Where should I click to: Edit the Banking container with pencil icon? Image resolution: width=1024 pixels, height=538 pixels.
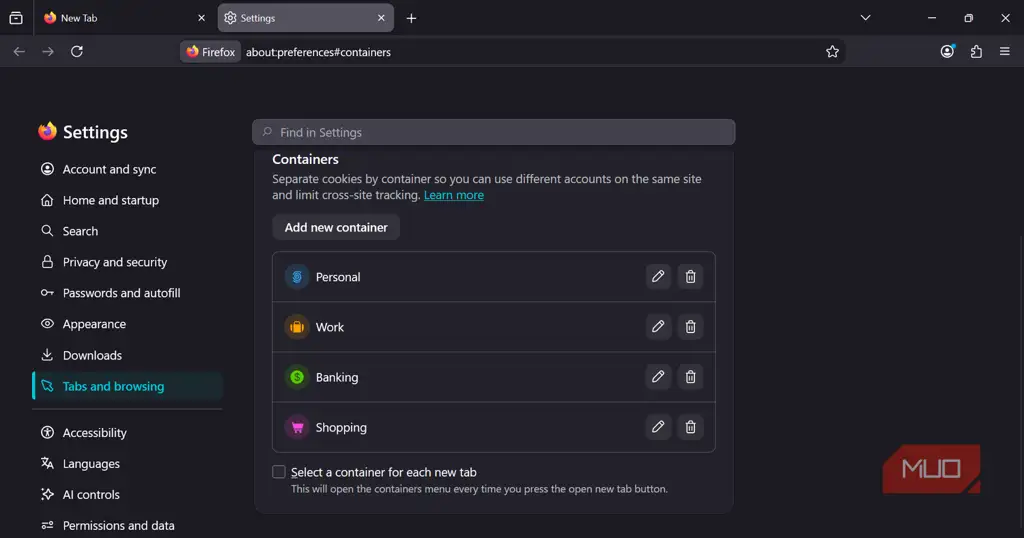658,377
